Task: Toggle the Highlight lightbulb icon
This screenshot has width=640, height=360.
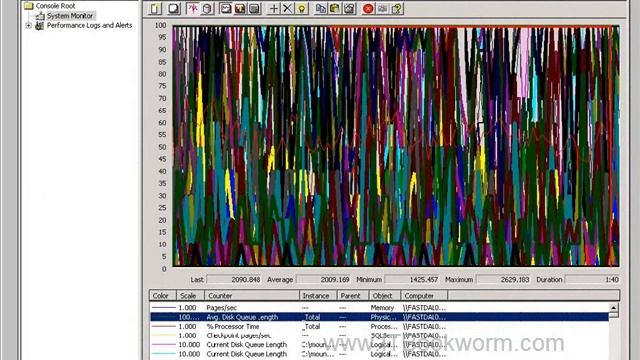Action: (302, 9)
